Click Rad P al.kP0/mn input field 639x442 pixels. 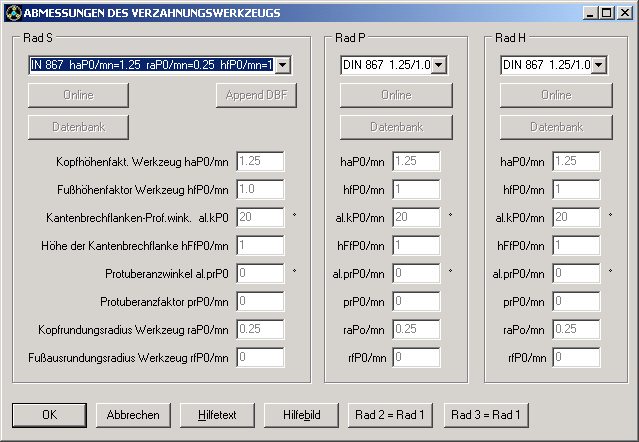tap(416, 217)
